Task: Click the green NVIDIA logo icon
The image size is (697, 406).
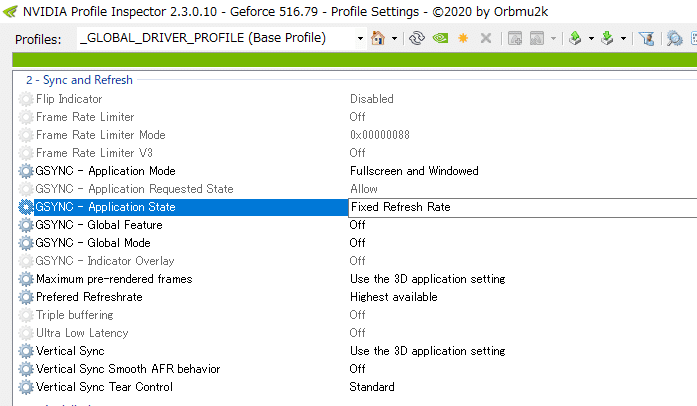Action: (440, 38)
